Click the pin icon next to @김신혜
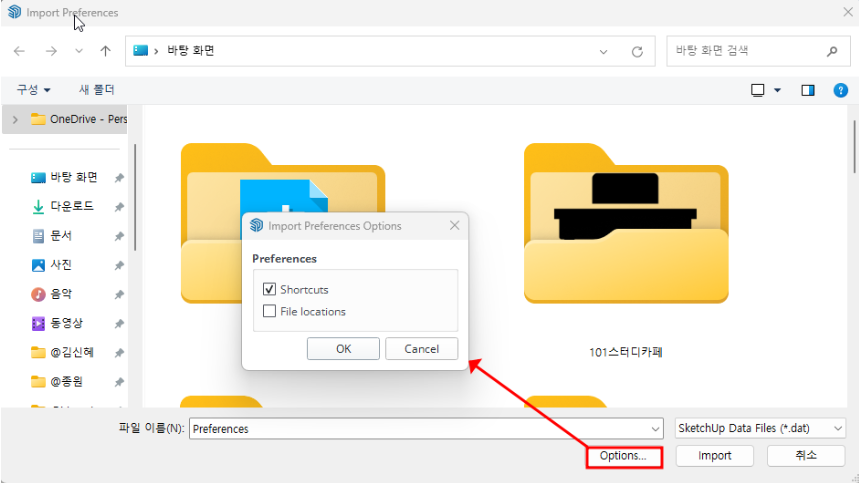 [119, 353]
